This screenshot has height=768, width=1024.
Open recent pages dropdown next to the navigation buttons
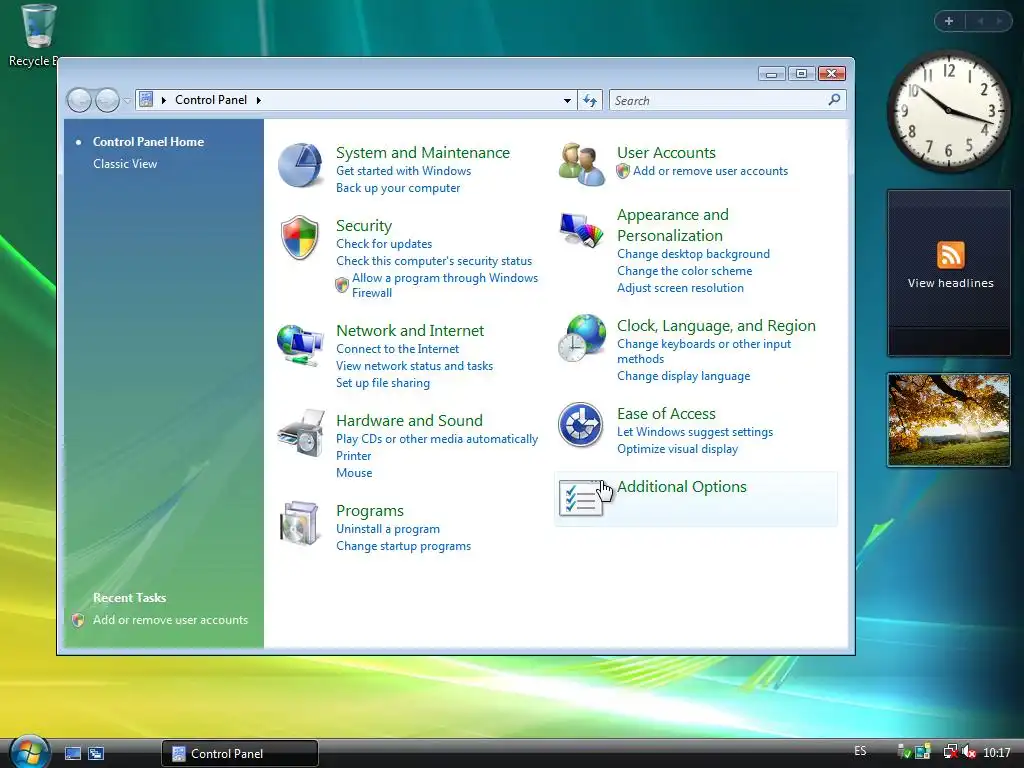[127, 101]
